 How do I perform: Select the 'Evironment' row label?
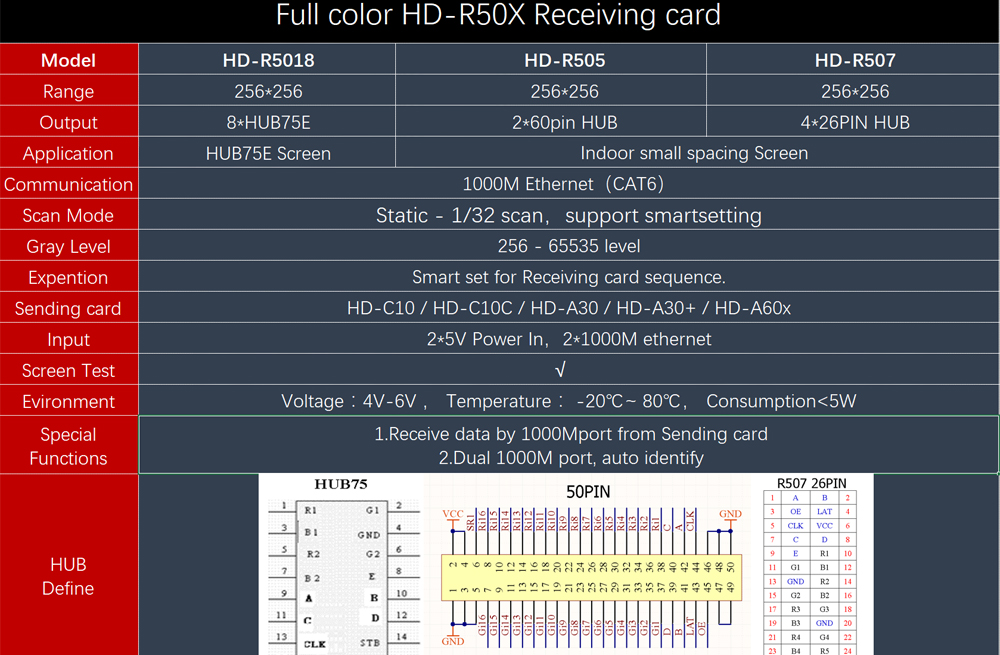click(69, 402)
